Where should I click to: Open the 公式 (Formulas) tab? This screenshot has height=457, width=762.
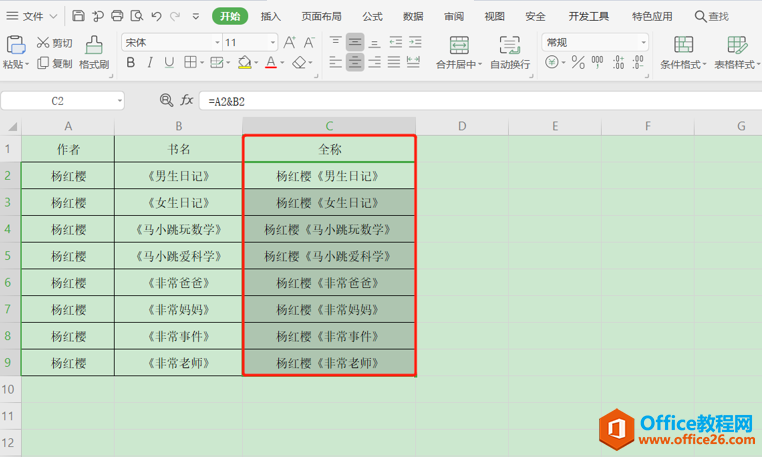[372, 17]
